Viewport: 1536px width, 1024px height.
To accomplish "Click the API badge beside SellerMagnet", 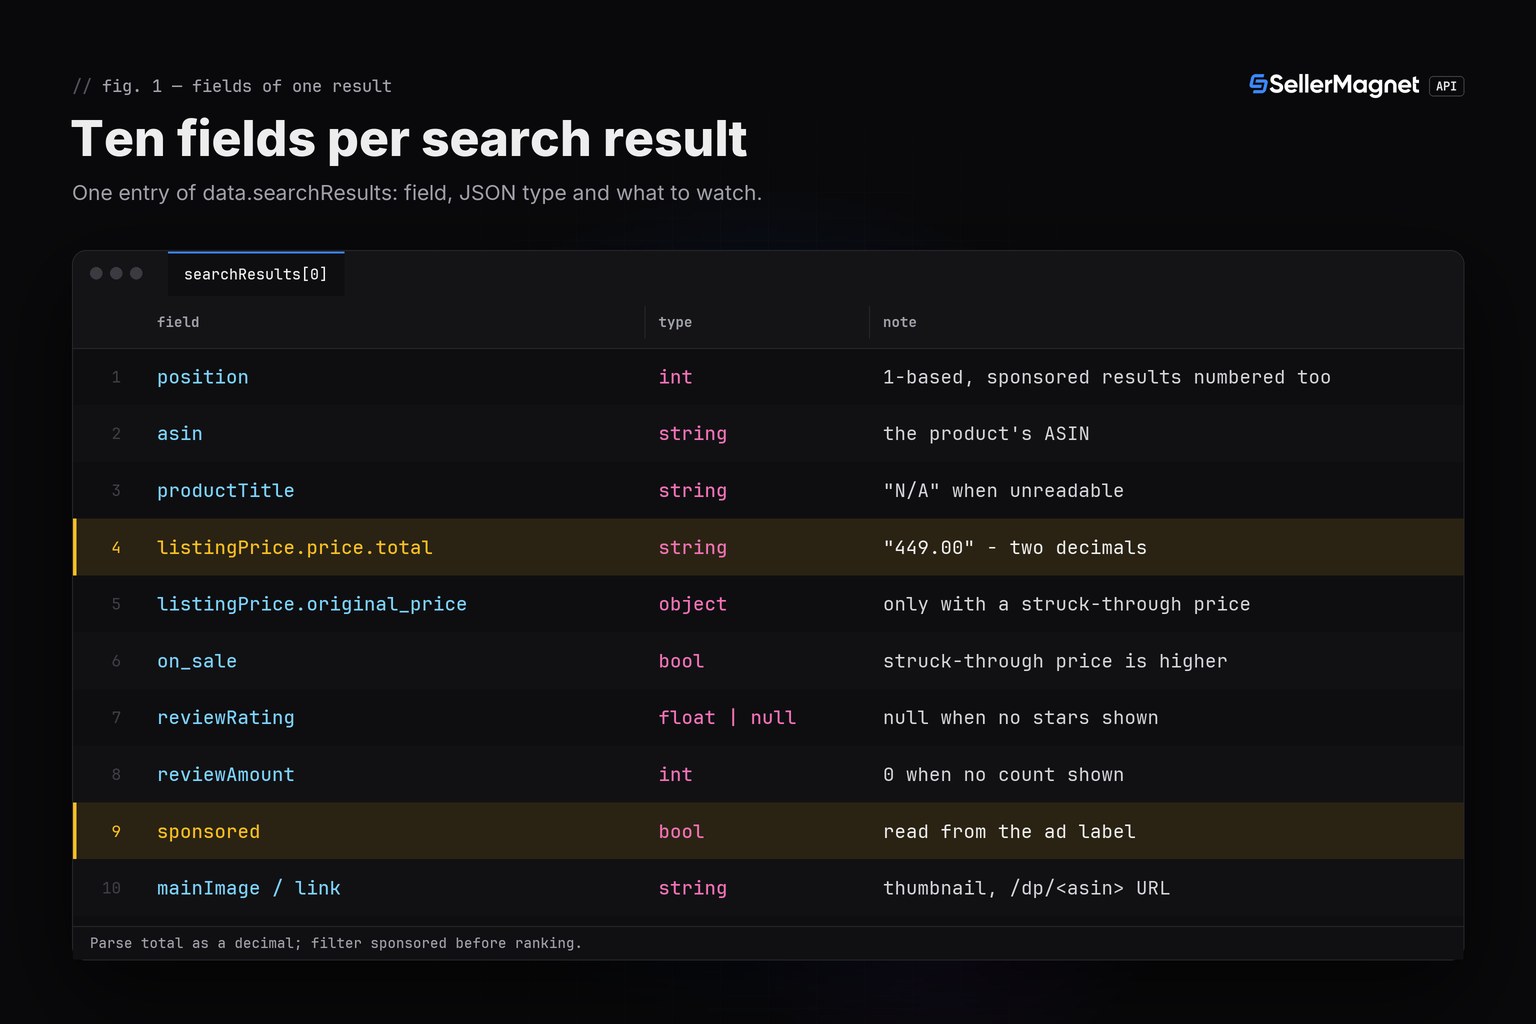I will [x=1446, y=86].
